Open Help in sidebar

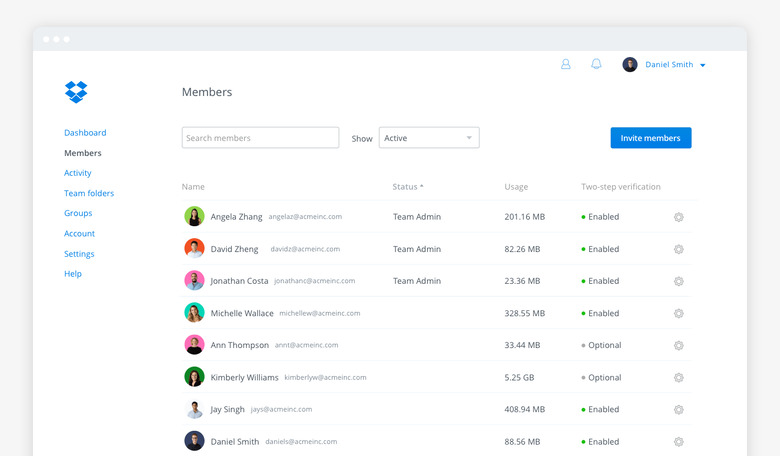pos(73,274)
